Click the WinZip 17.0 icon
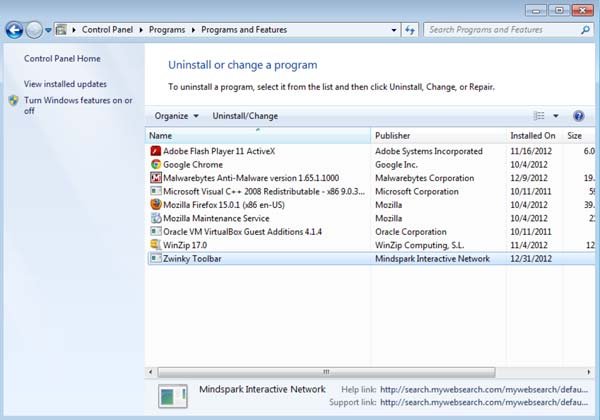 pos(155,245)
